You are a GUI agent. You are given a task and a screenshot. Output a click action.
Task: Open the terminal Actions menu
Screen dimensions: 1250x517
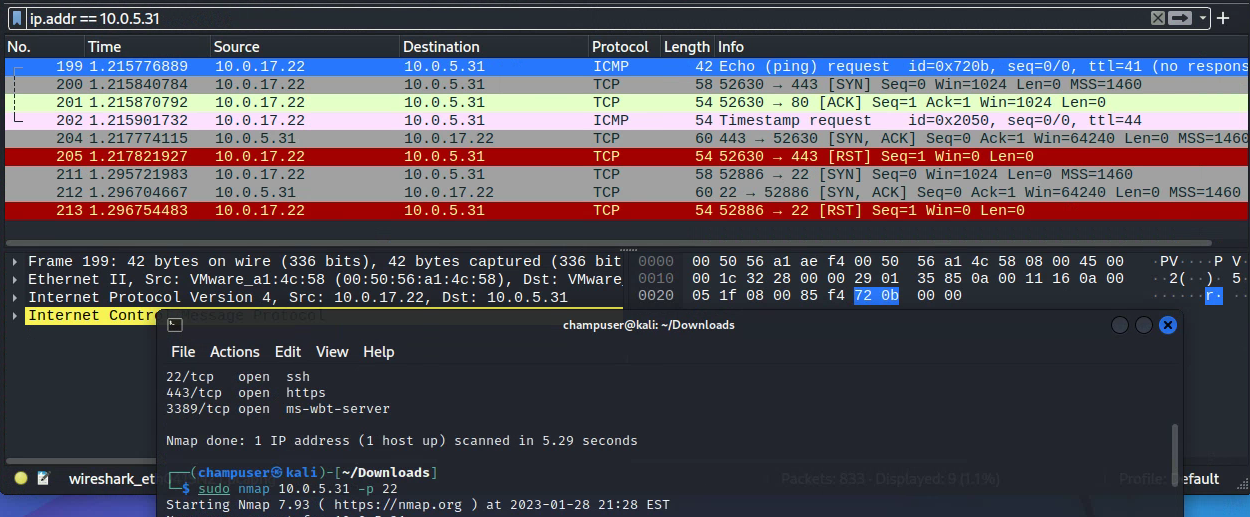[234, 352]
